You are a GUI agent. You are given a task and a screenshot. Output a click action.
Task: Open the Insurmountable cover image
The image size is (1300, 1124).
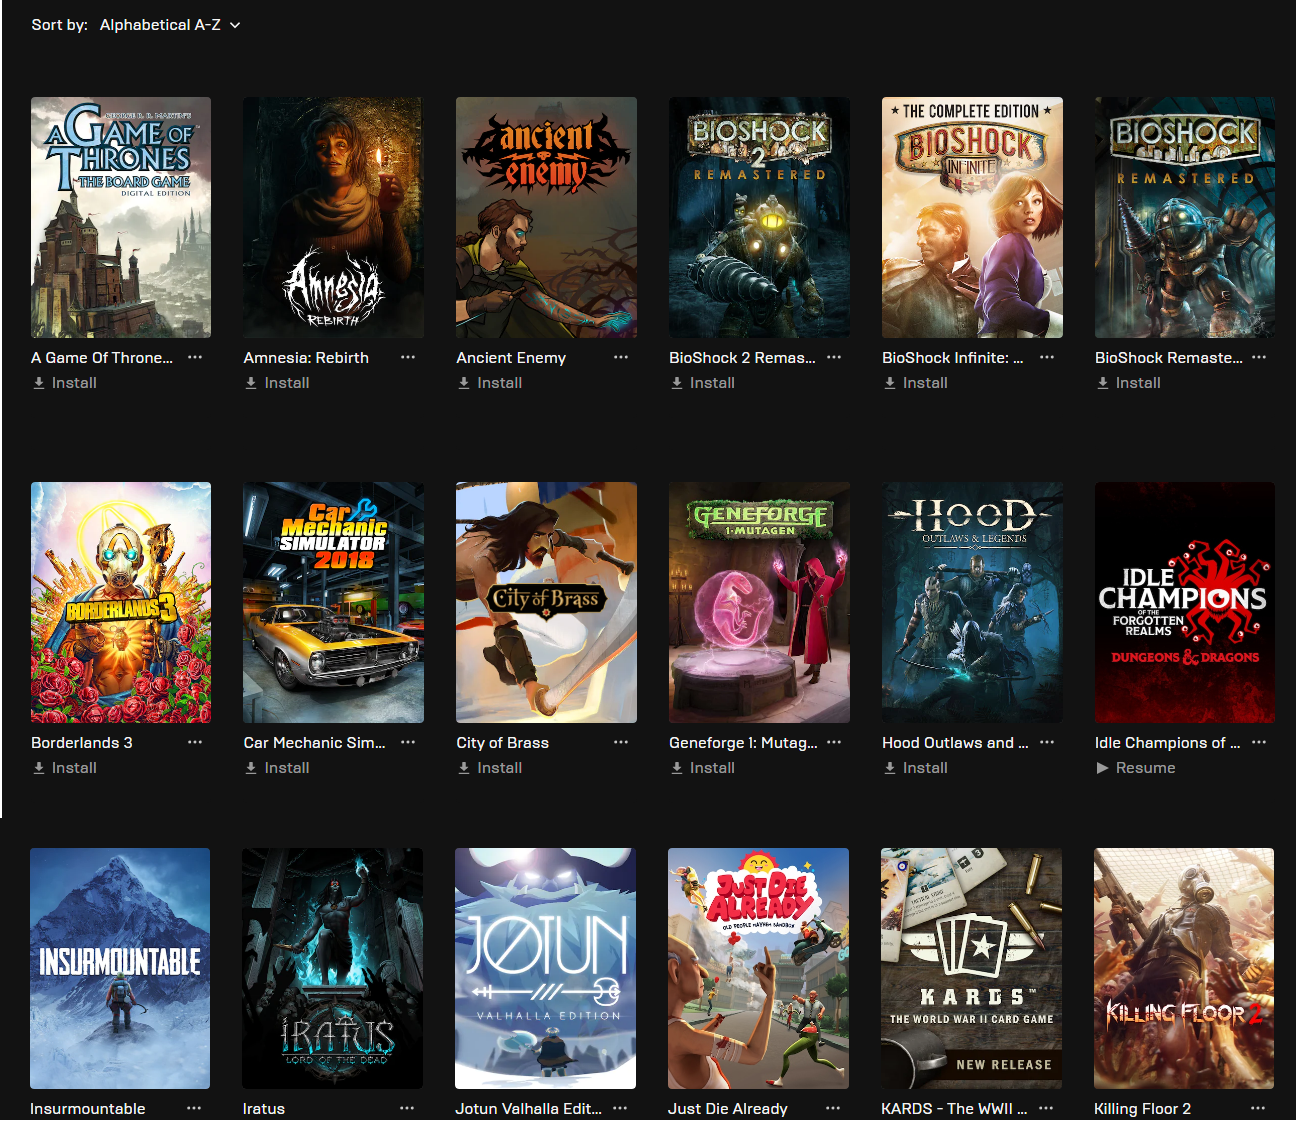[x=120, y=968]
